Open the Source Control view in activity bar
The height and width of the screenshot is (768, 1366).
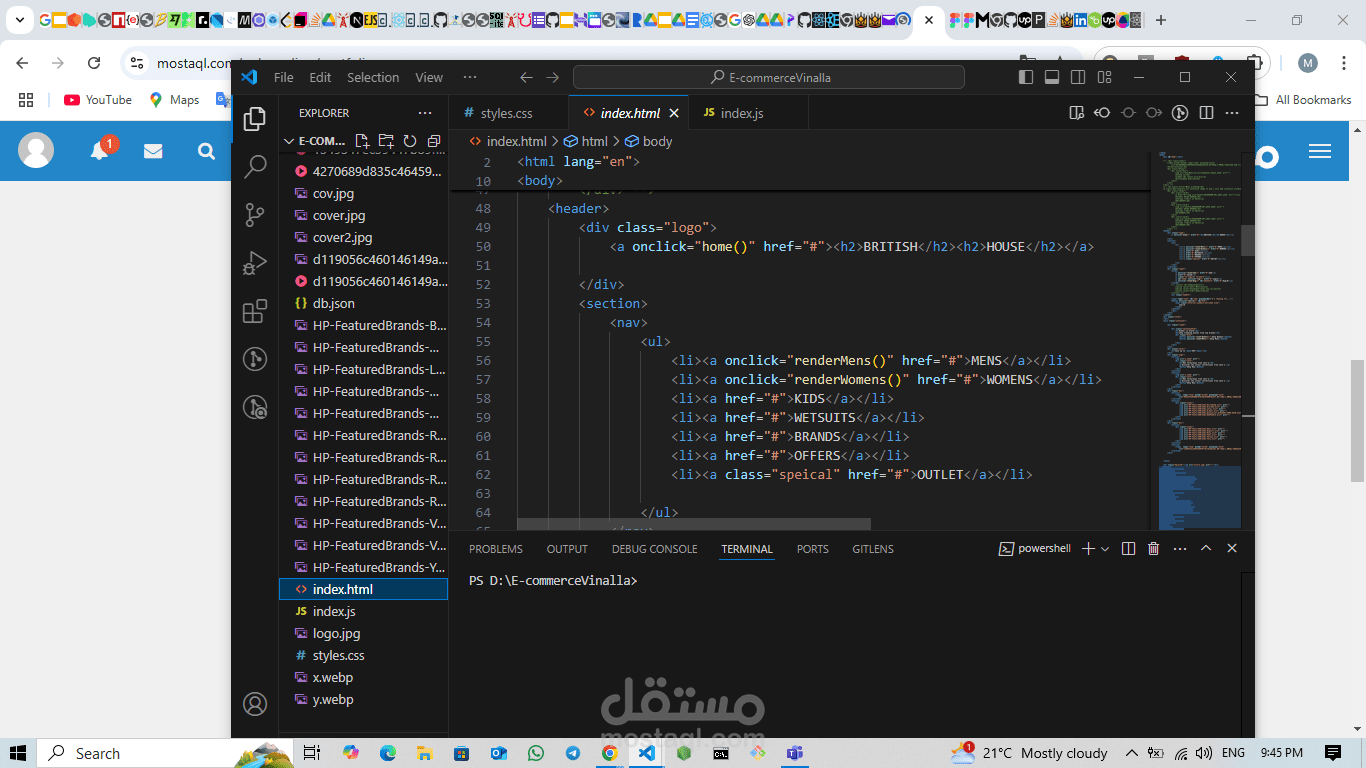click(x=255, y=214)
